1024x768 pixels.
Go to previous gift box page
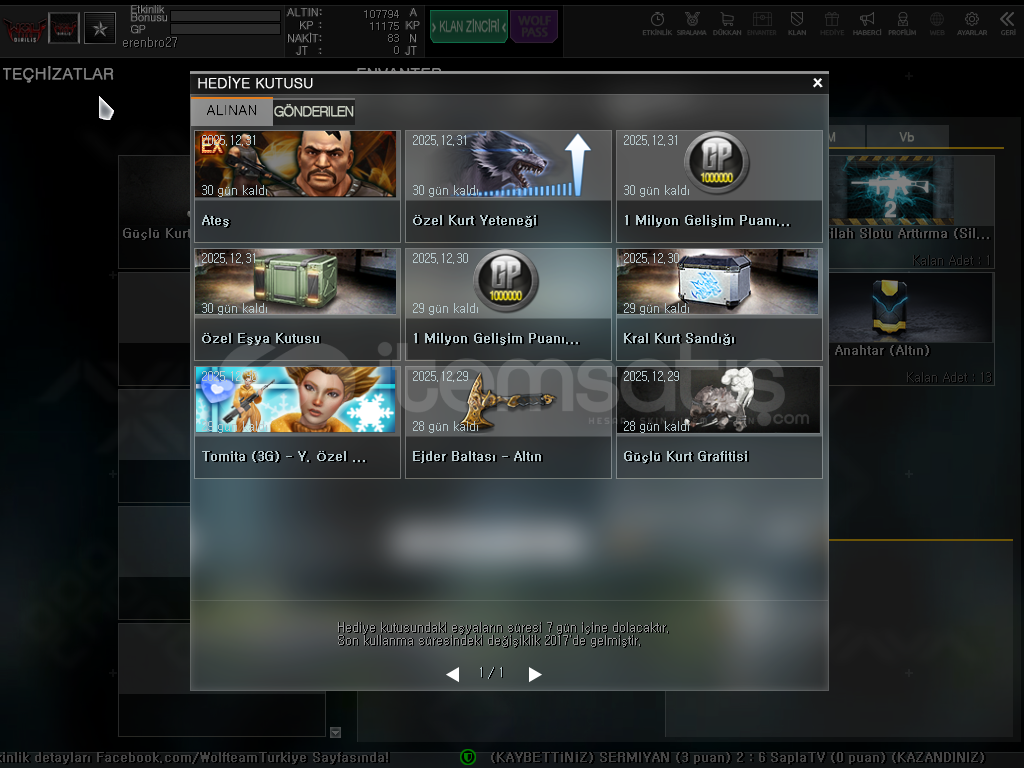(453, 674)
